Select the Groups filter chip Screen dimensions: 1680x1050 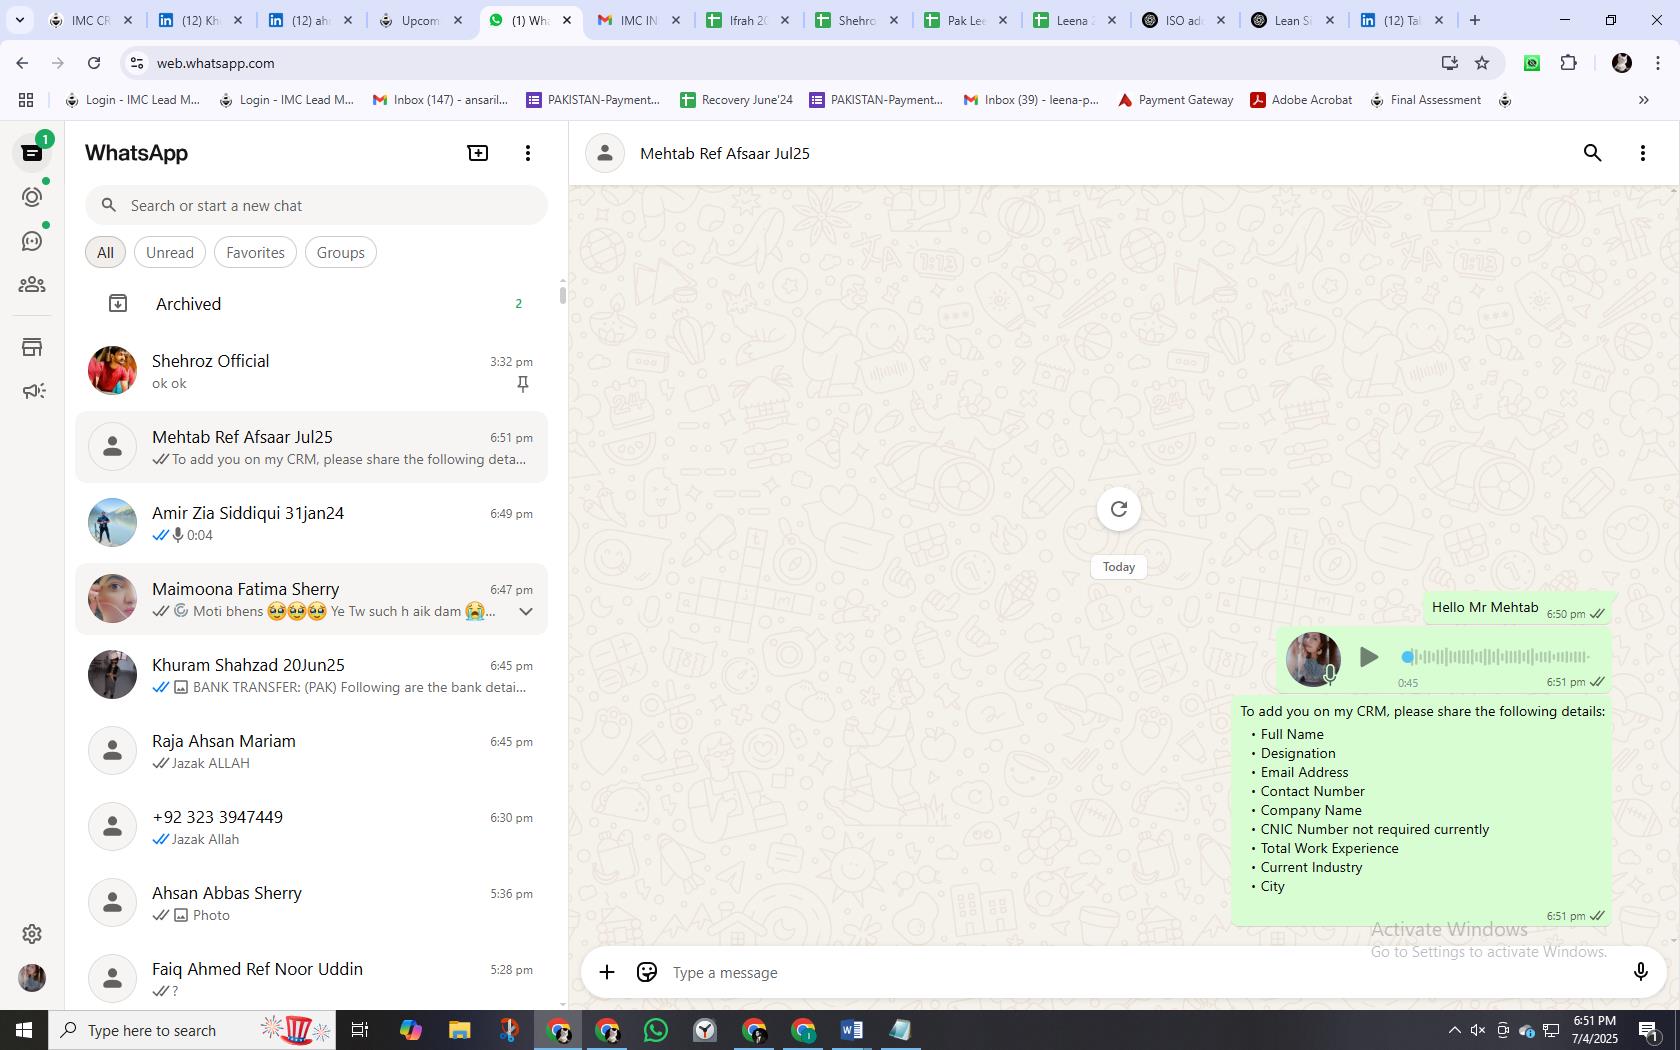pyautogui.click(x=341, y=253)
